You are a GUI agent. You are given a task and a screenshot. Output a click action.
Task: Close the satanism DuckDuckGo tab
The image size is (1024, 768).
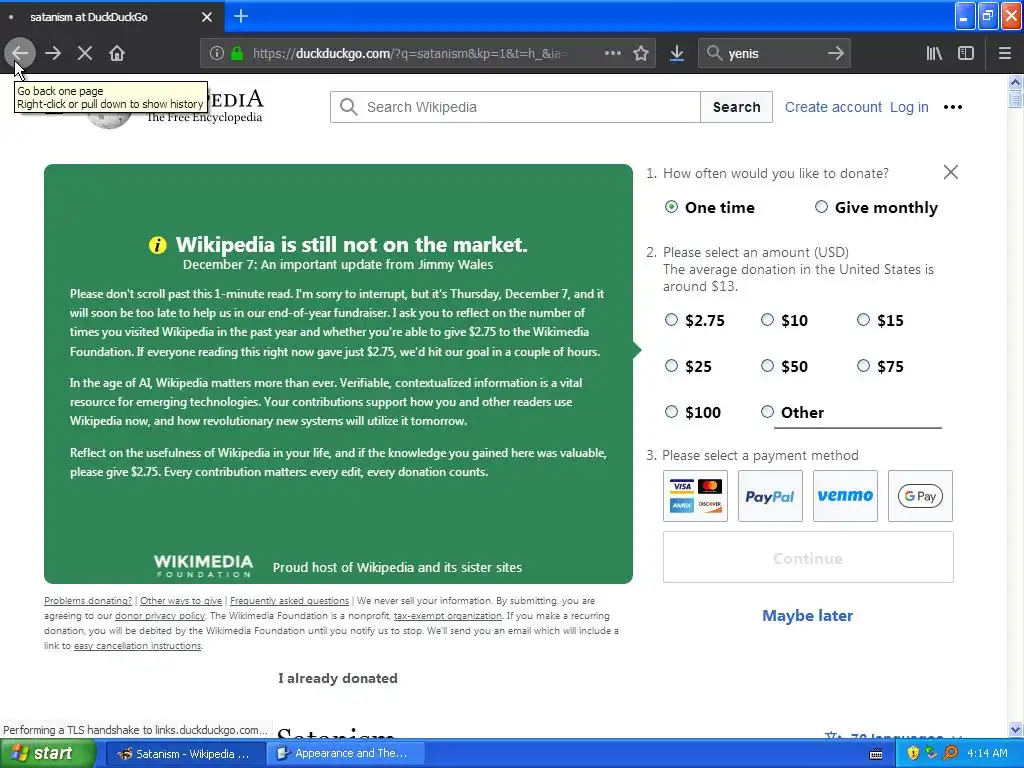[x=206, y=17]
